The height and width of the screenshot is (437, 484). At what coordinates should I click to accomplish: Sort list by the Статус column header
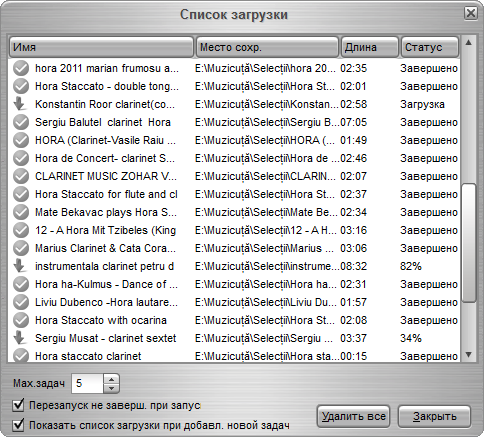pyautogui.click(x=430, y=47)
